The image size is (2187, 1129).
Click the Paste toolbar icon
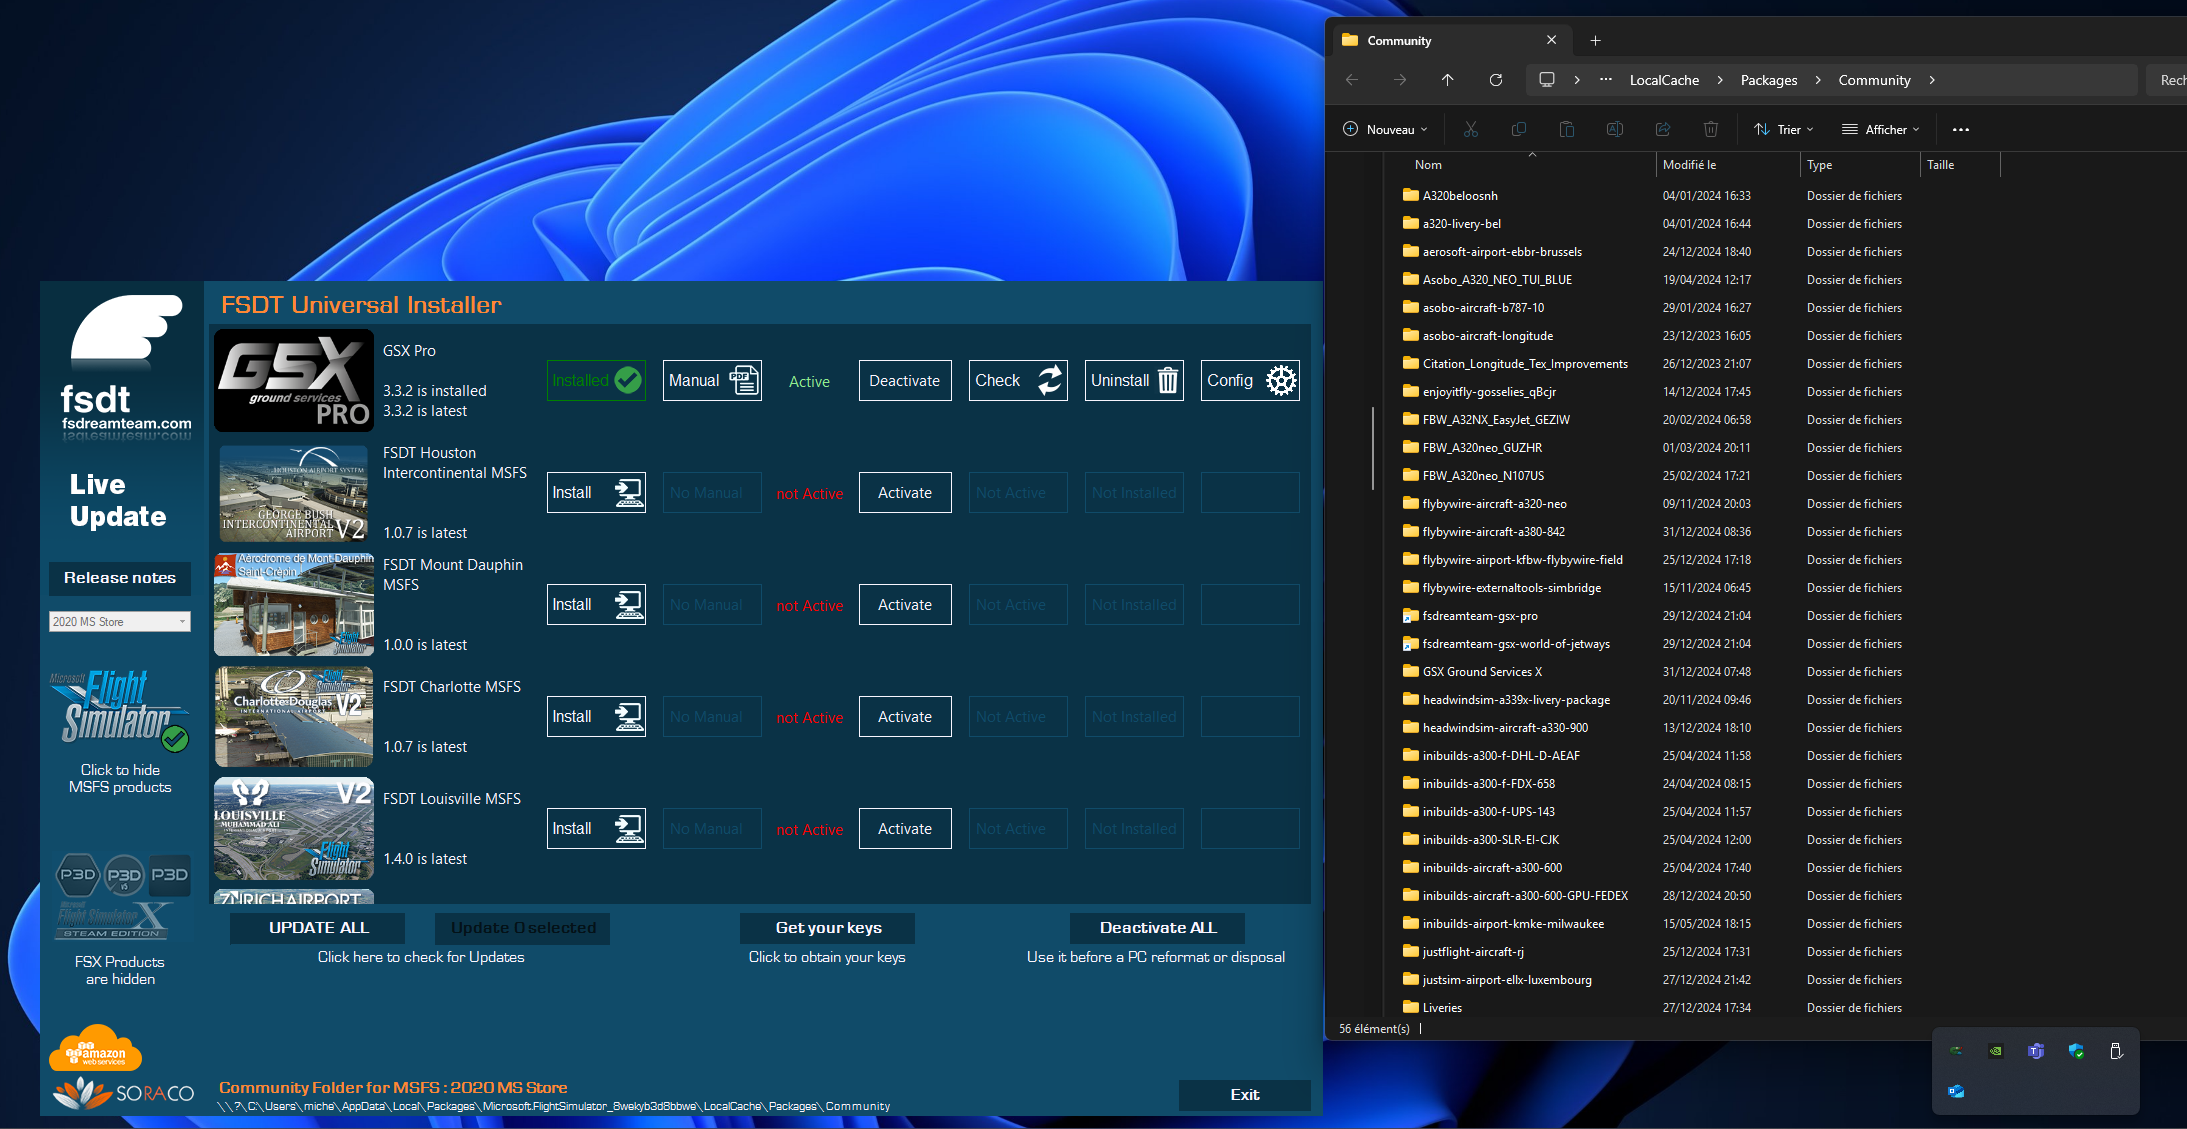[x=1567, y=129]
